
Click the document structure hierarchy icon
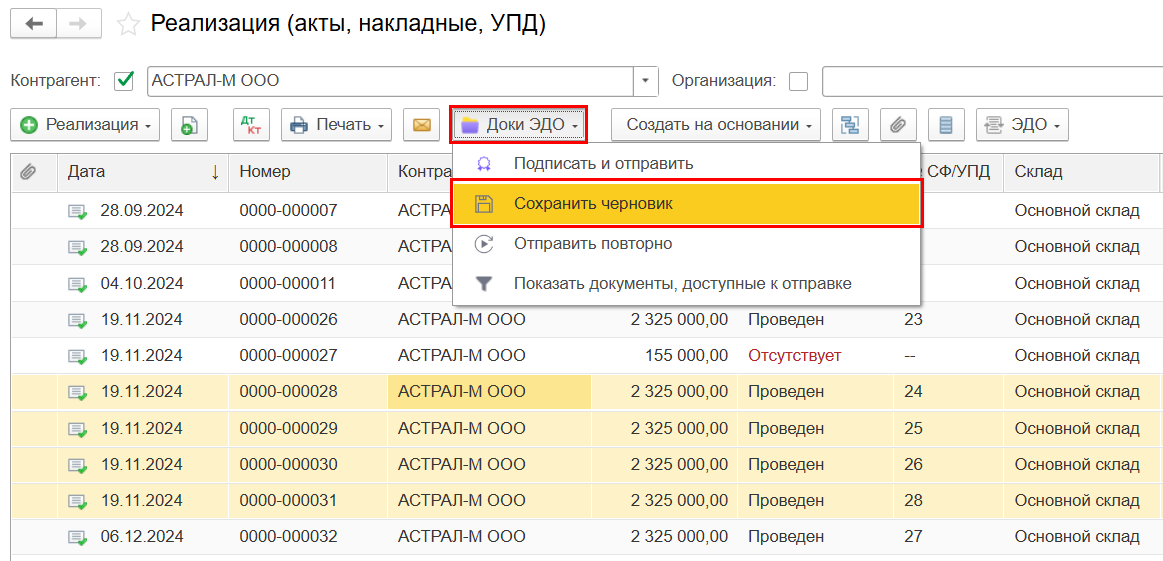pyautogui.click(x=850, y=125)
